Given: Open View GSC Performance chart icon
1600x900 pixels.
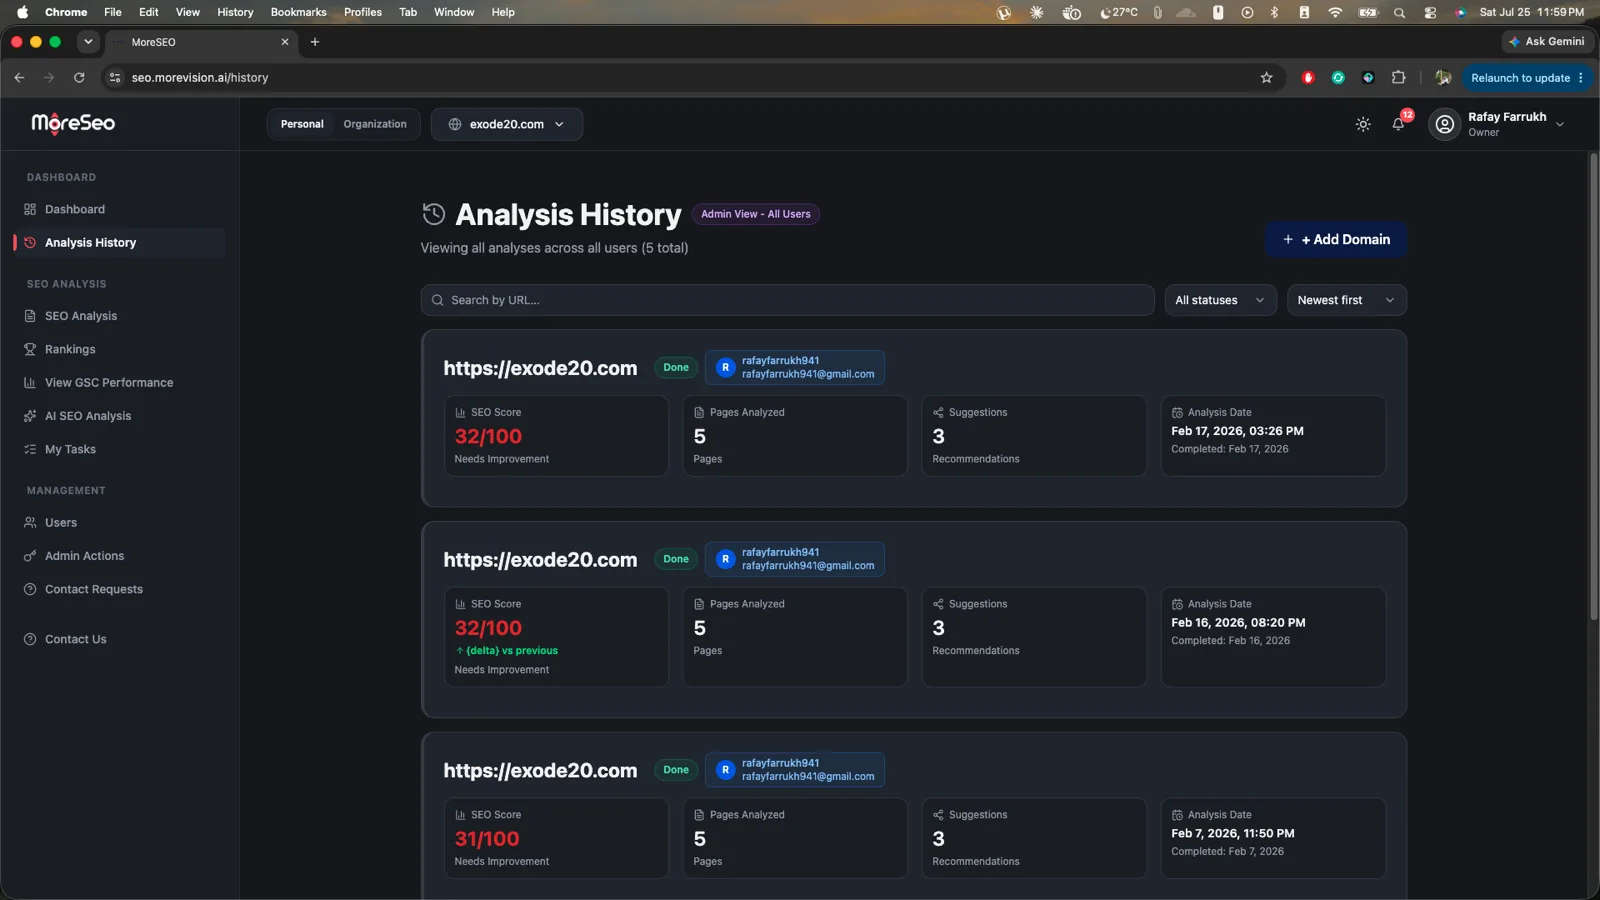Looking at the screenshot, I should [x=30, y=383].
